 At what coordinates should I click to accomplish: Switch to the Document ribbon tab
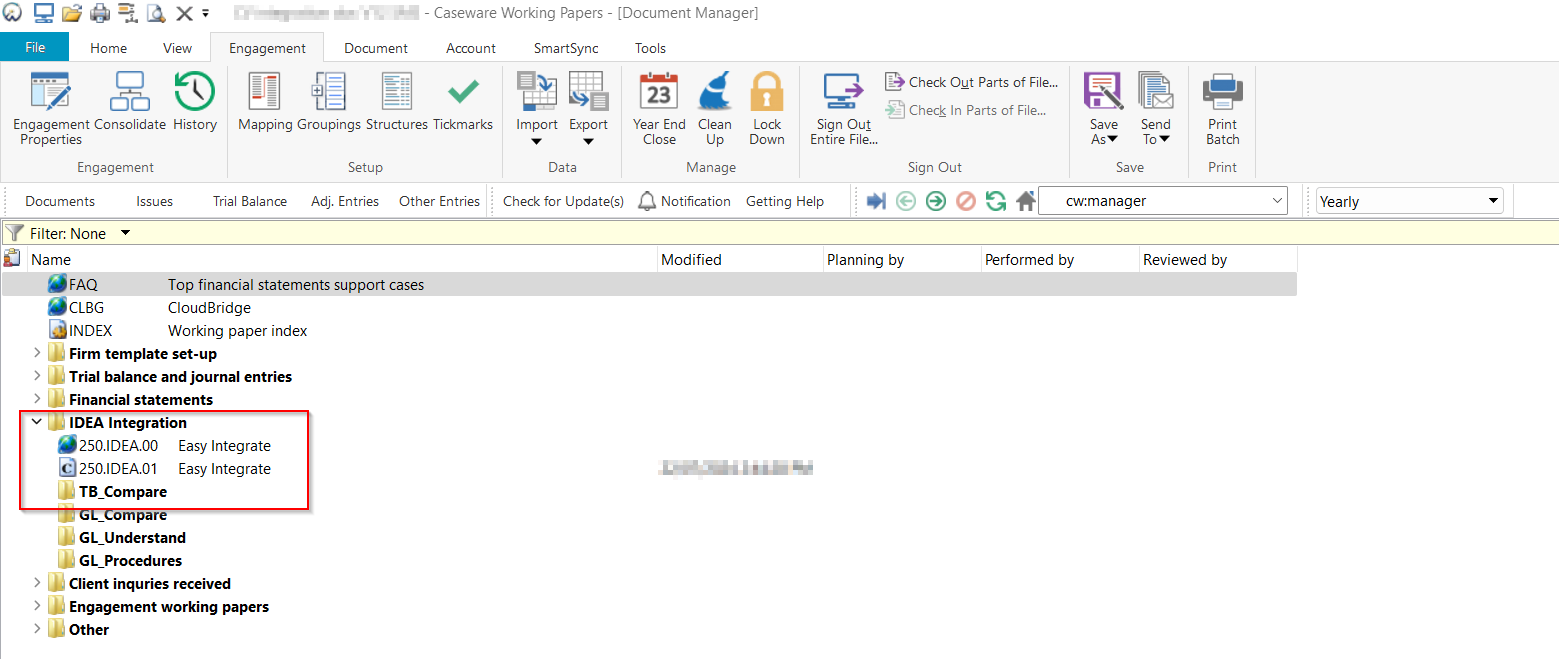tap(376, 48)
